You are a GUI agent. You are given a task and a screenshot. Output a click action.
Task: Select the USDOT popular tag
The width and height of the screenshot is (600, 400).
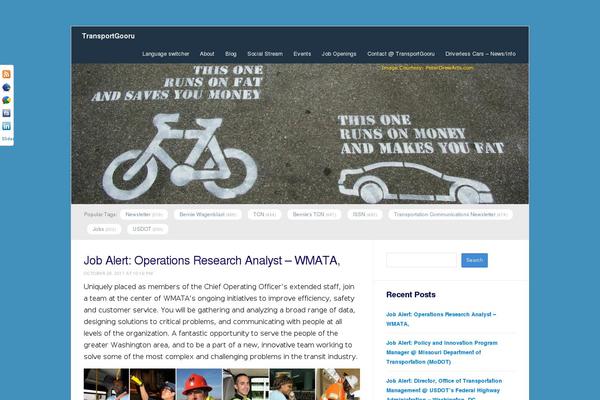pos(147,229)
